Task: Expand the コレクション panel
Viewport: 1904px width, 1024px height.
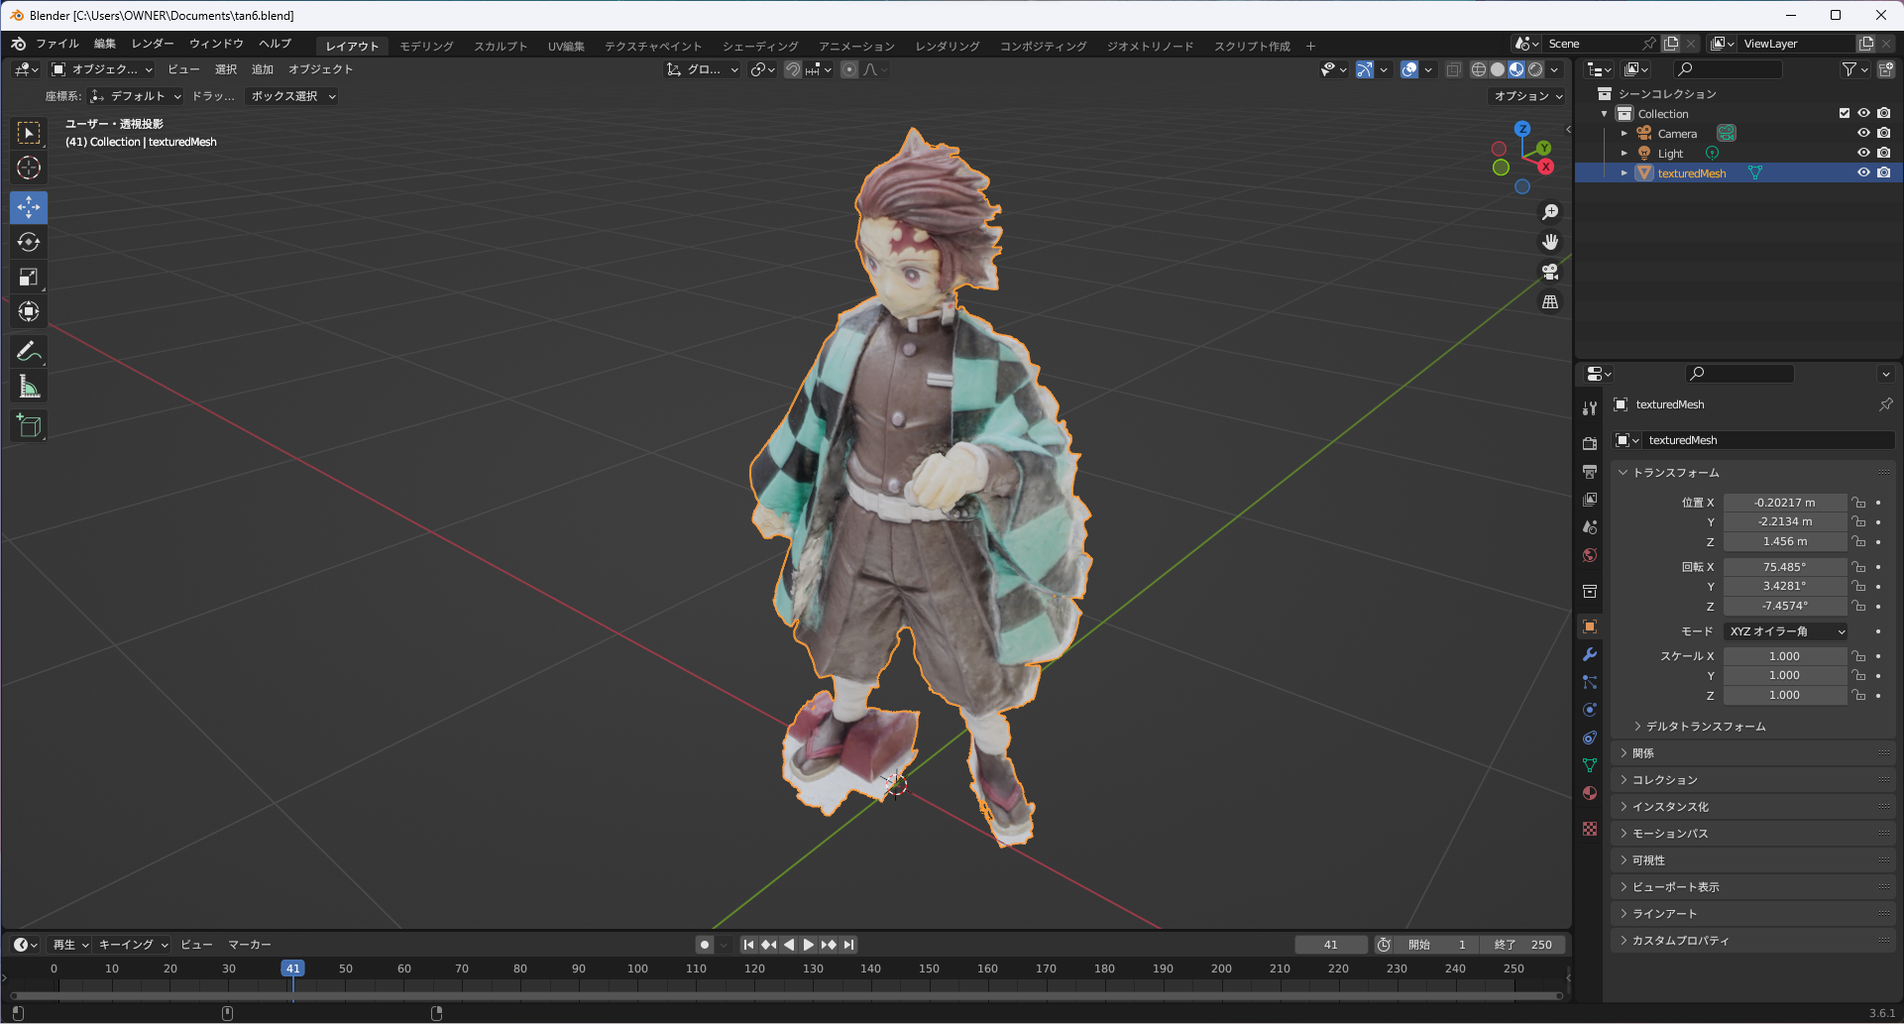Action: [x=1753, y=780]
